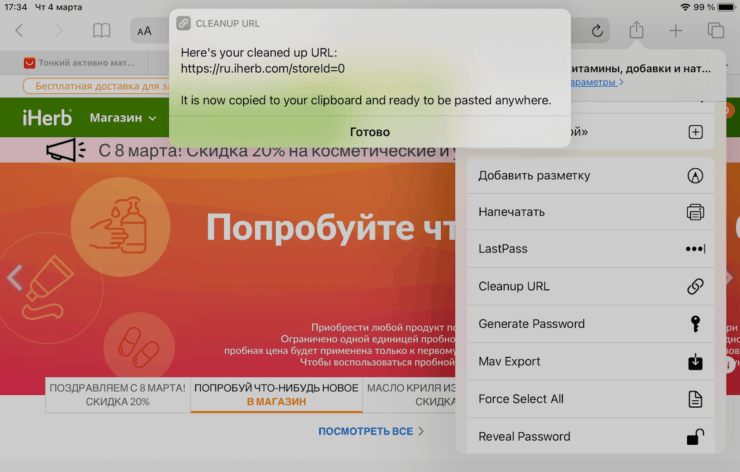The image size is (740, 472).
Task: Run the Force Select All shortcut
Action: (590, 399)
